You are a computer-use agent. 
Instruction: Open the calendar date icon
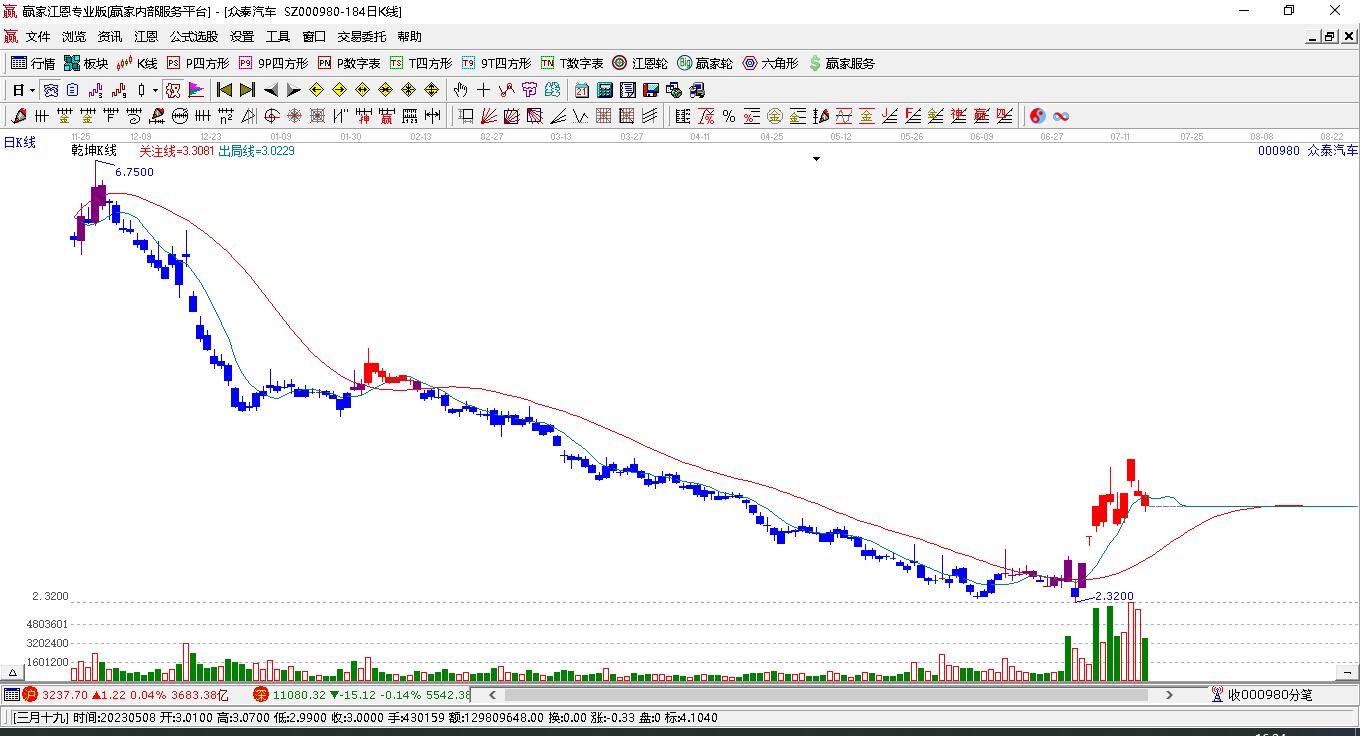tap(582, 90)
